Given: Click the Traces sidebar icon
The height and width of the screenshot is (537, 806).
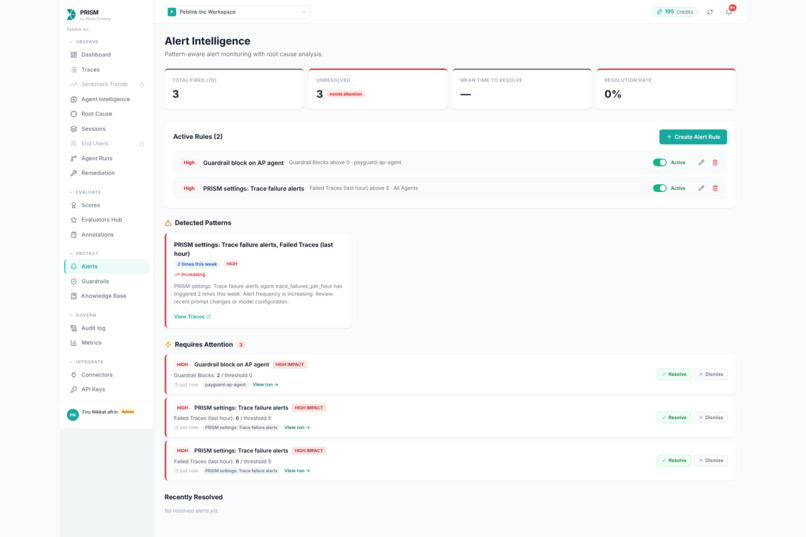Looking at the screenshot, I should pos(74,69).
